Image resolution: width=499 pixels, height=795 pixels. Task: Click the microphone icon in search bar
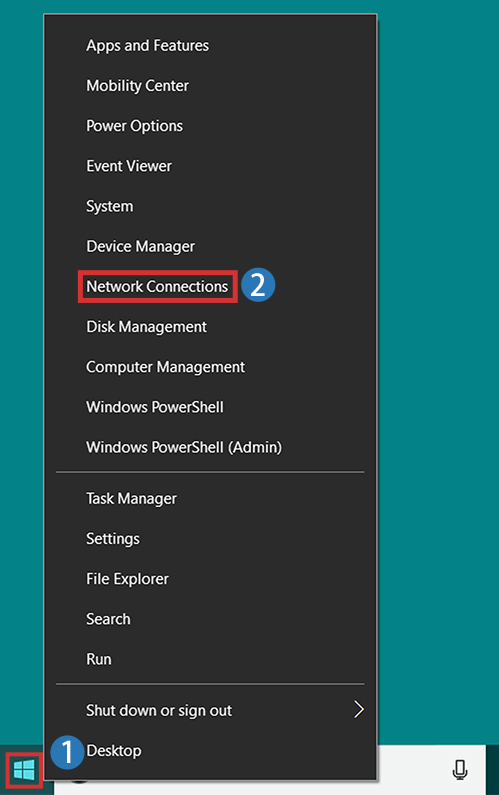point(460,770)
